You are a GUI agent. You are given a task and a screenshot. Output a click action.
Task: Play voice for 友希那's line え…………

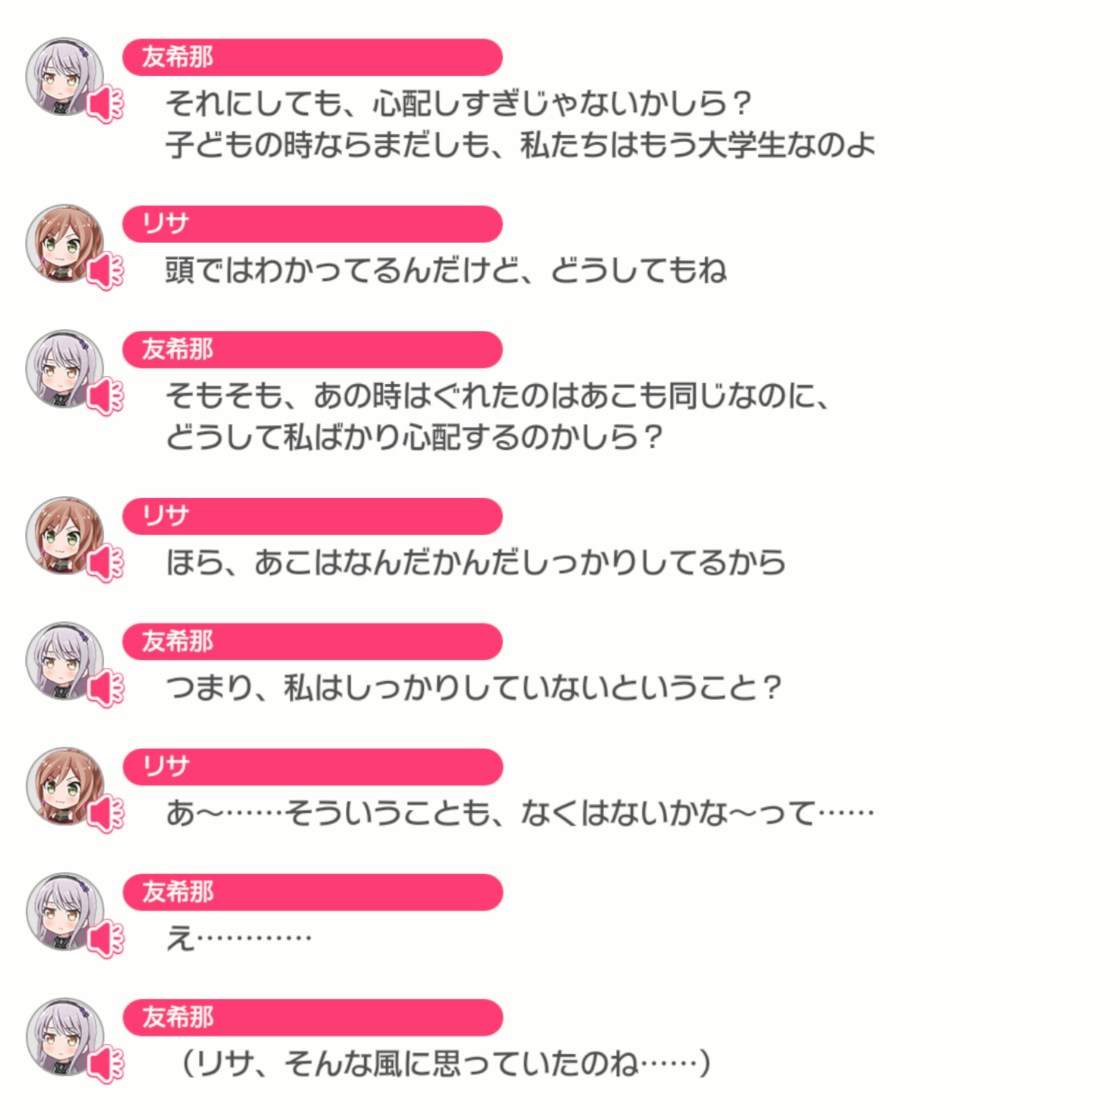[106, 939]
